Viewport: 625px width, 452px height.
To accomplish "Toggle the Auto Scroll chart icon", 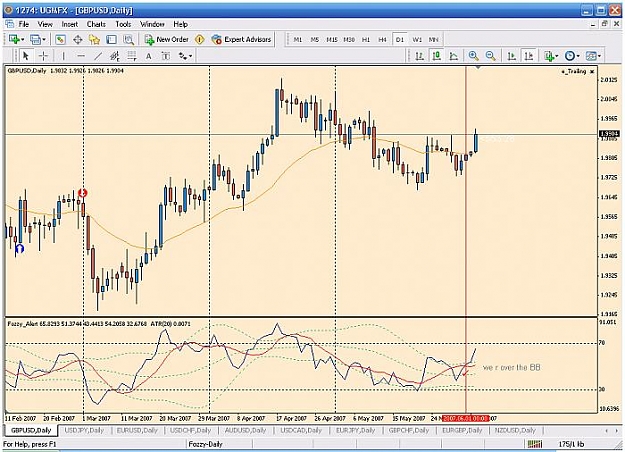I will pyautogui.click(x=511, y=56).
